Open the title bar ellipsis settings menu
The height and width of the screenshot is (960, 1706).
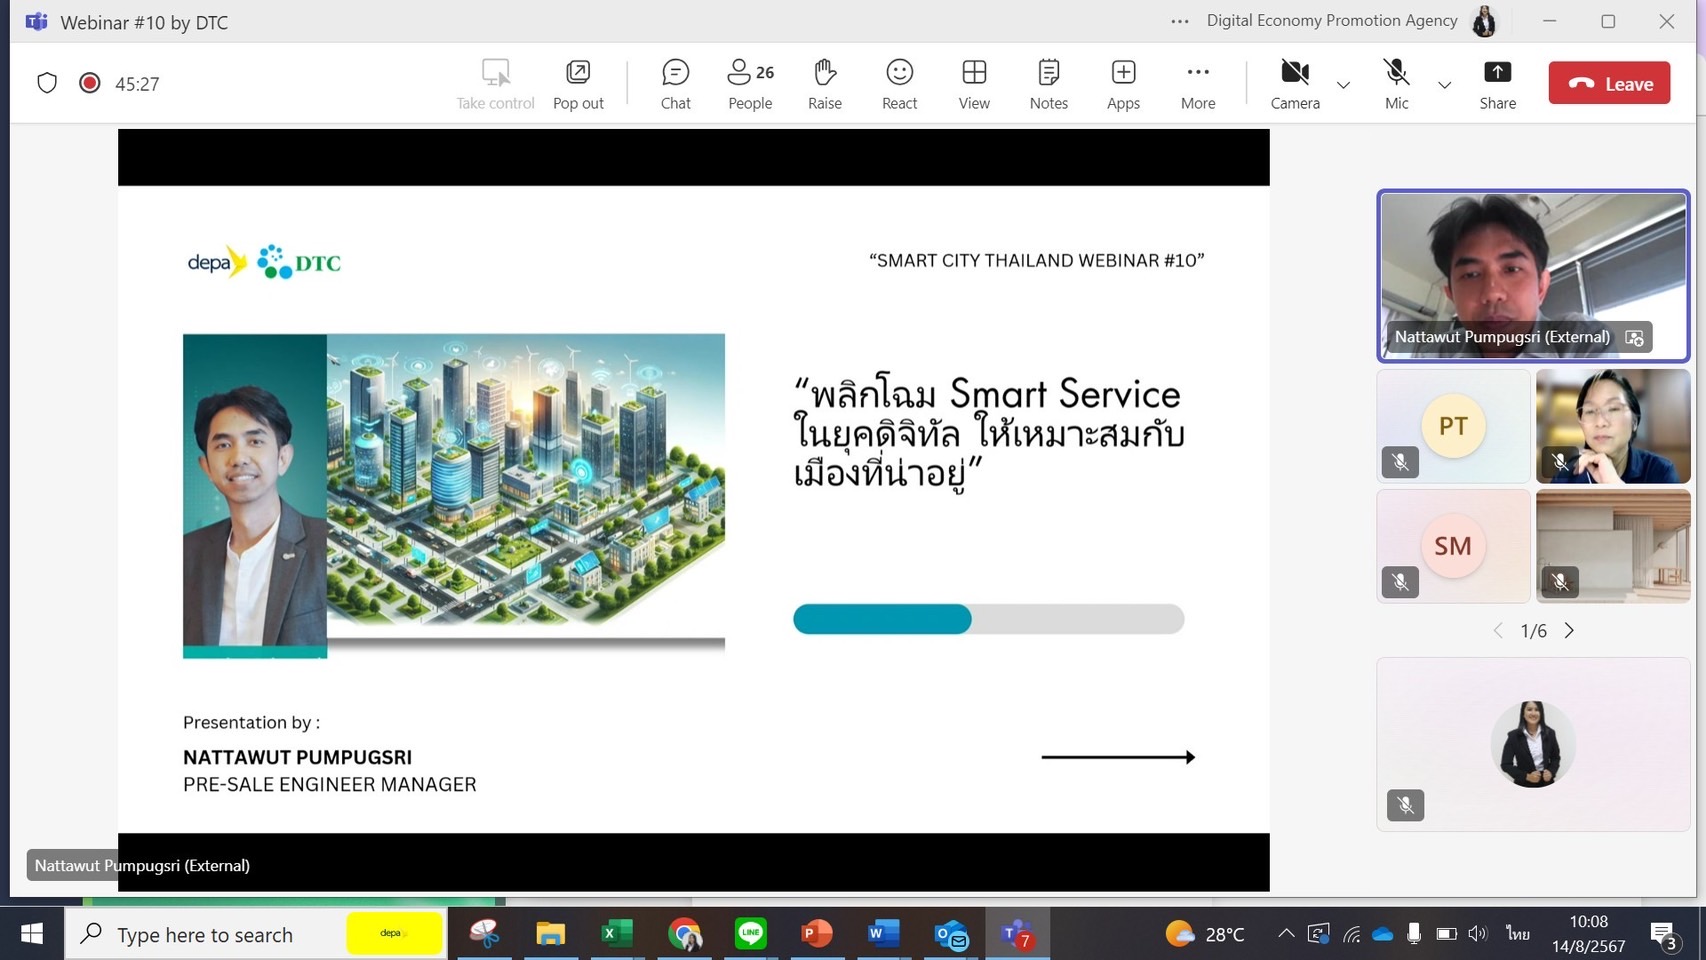pyautogui.click(x=1180, y=21)
